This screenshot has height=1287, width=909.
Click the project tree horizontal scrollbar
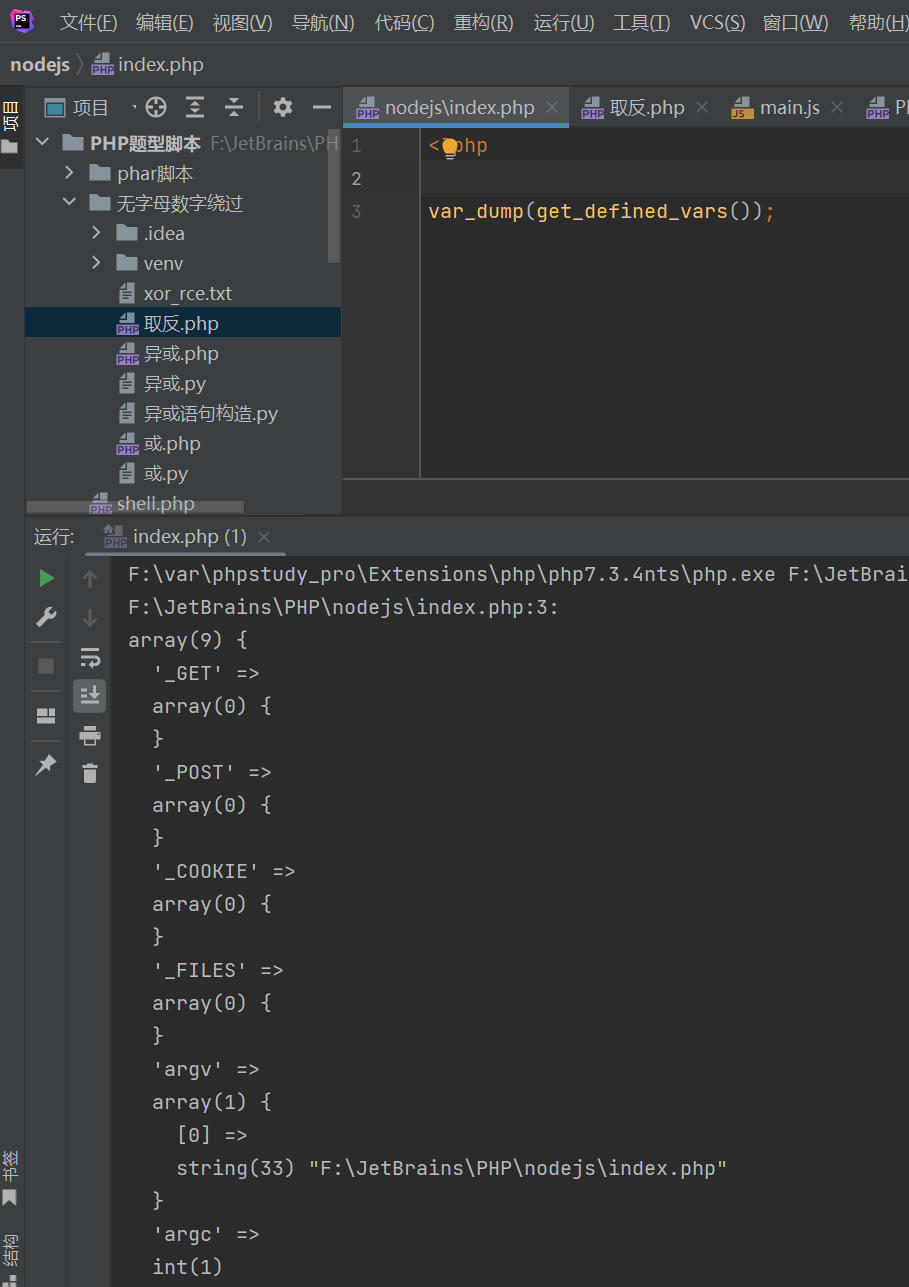134,508
